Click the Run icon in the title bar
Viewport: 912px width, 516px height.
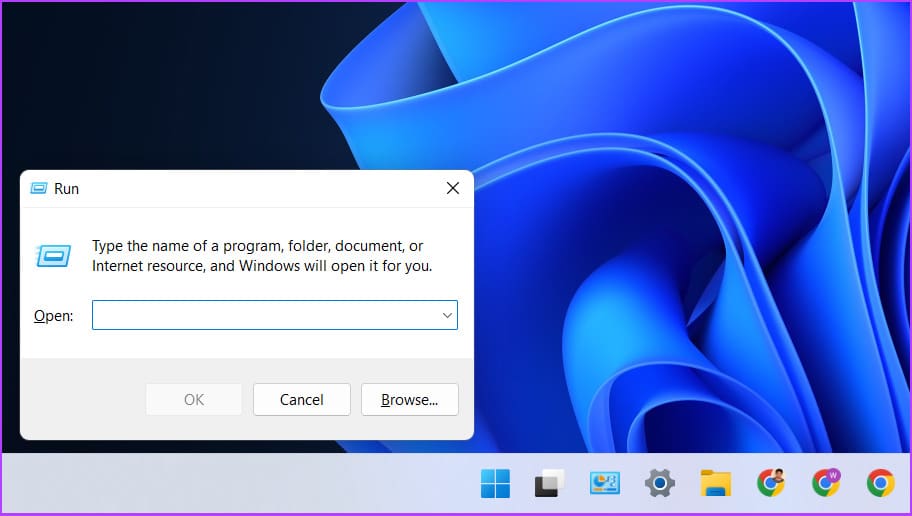[x=38, y=188]
